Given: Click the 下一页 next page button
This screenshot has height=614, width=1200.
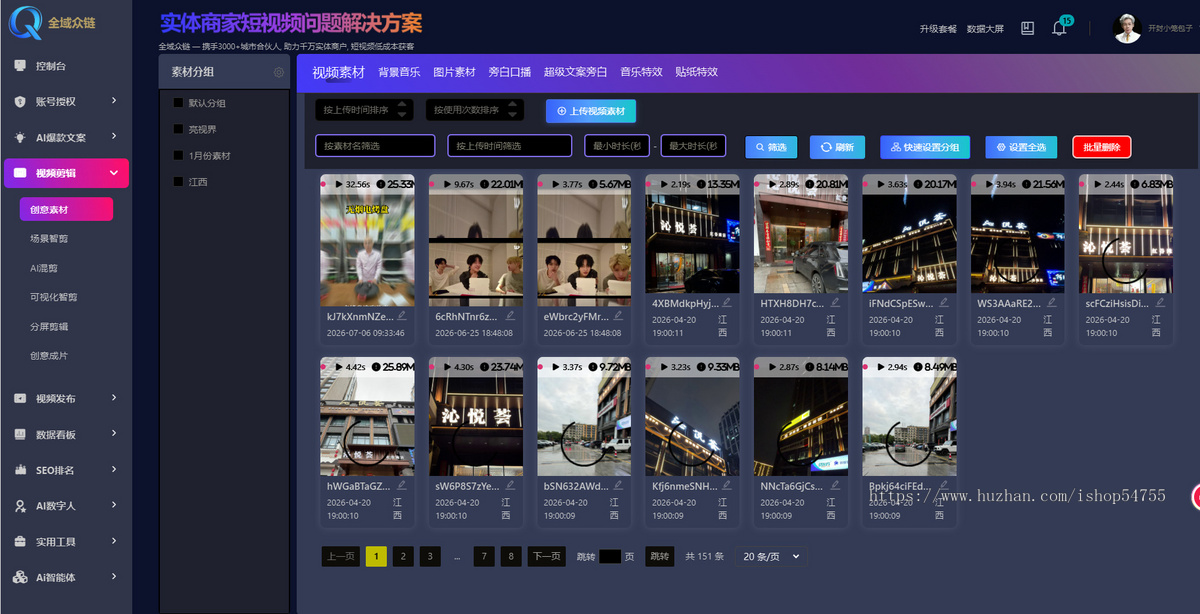Looking at the screenshot, I should [x=546, y=557].
